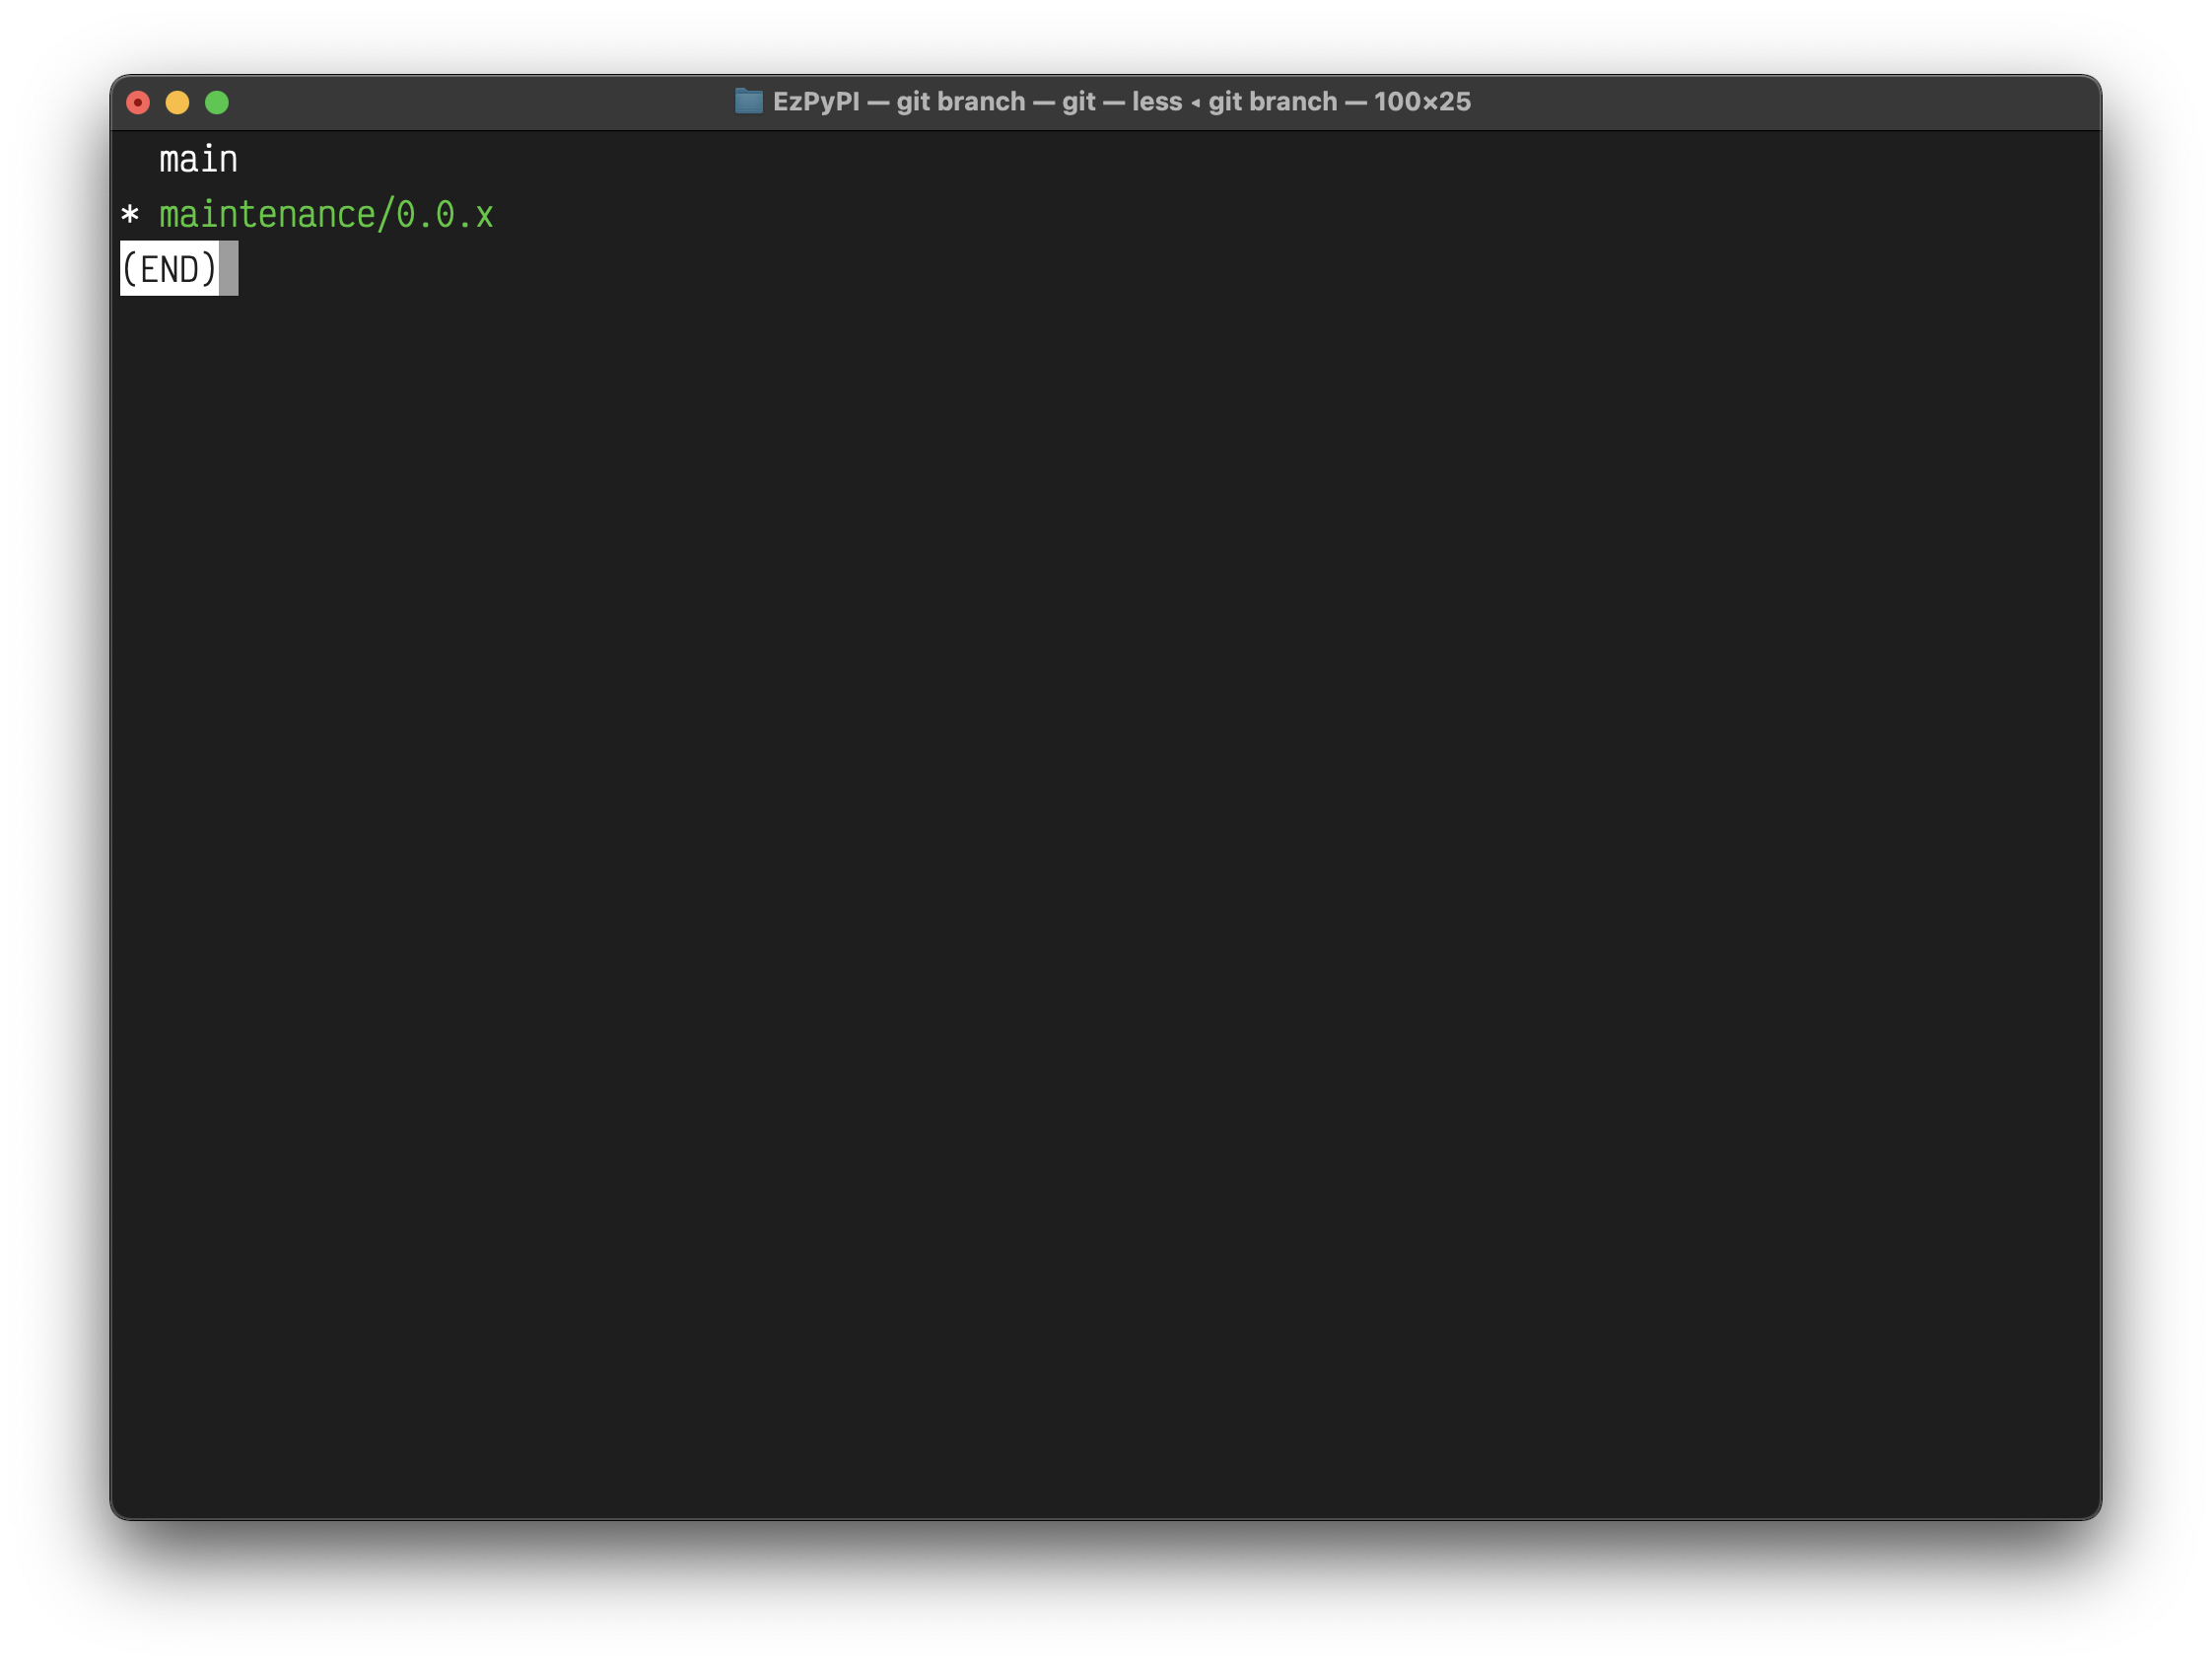Click the small triangle separator in title
This screenshot has height=1666, width=2212.
[1195, 103]
